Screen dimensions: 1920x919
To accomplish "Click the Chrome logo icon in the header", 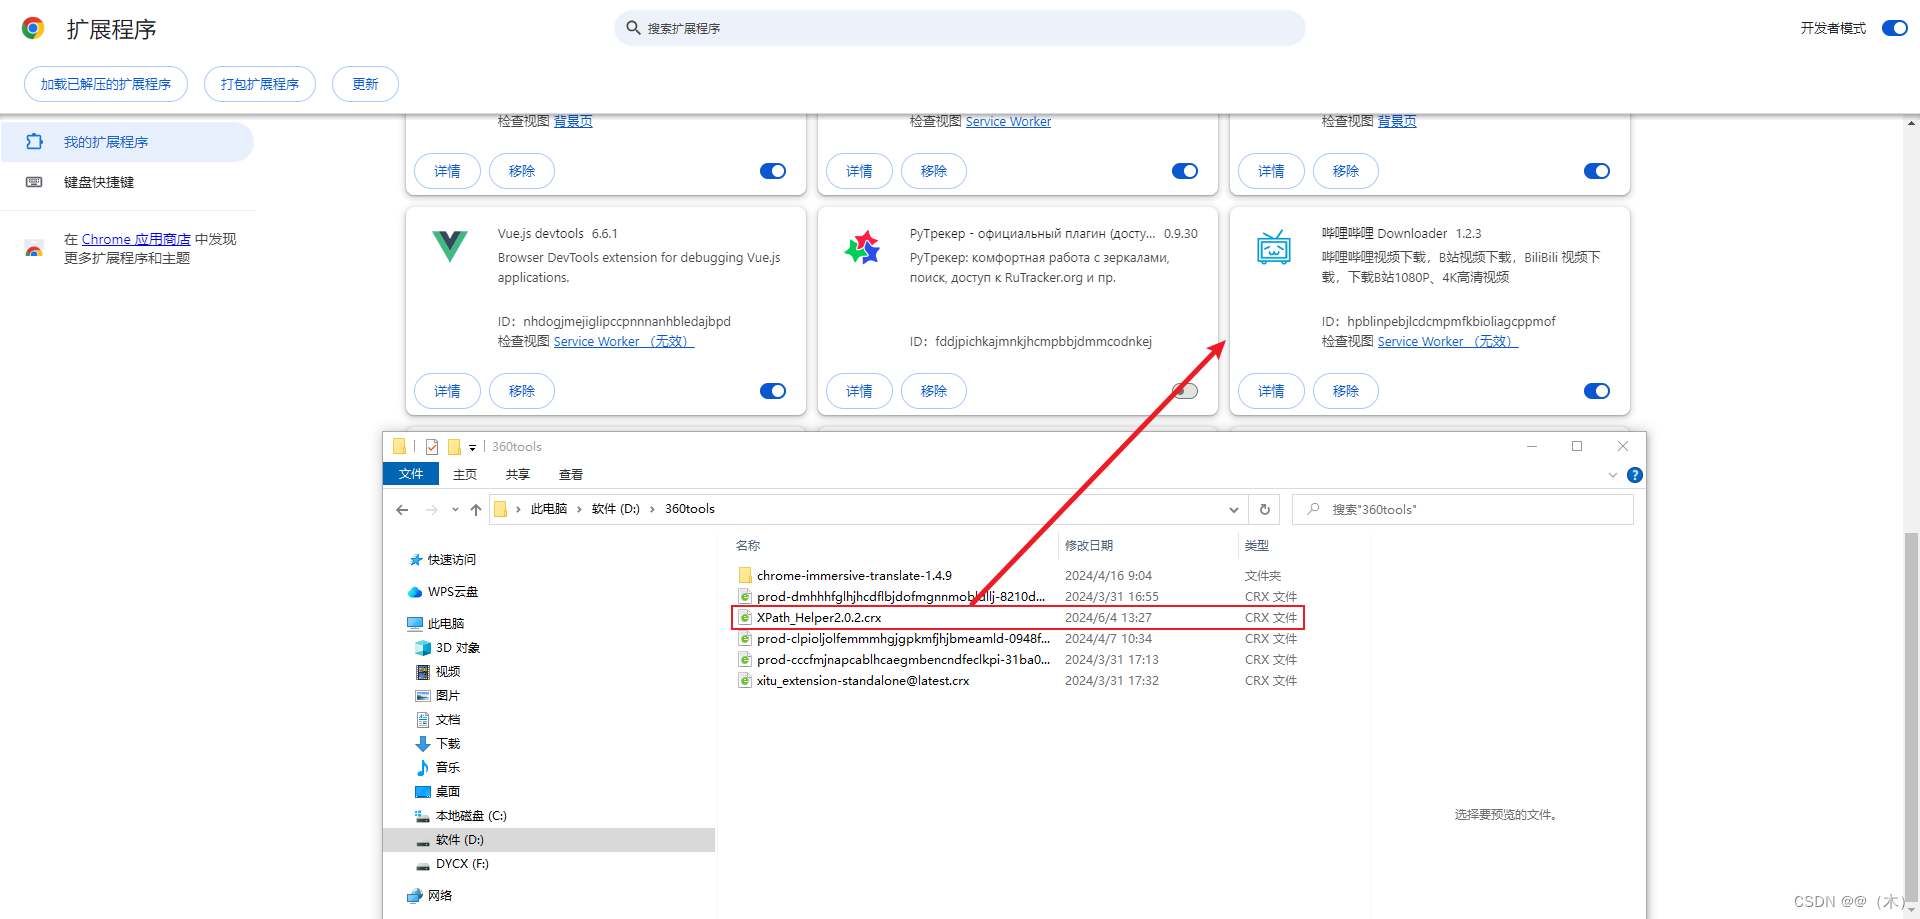I will point(33,28).
